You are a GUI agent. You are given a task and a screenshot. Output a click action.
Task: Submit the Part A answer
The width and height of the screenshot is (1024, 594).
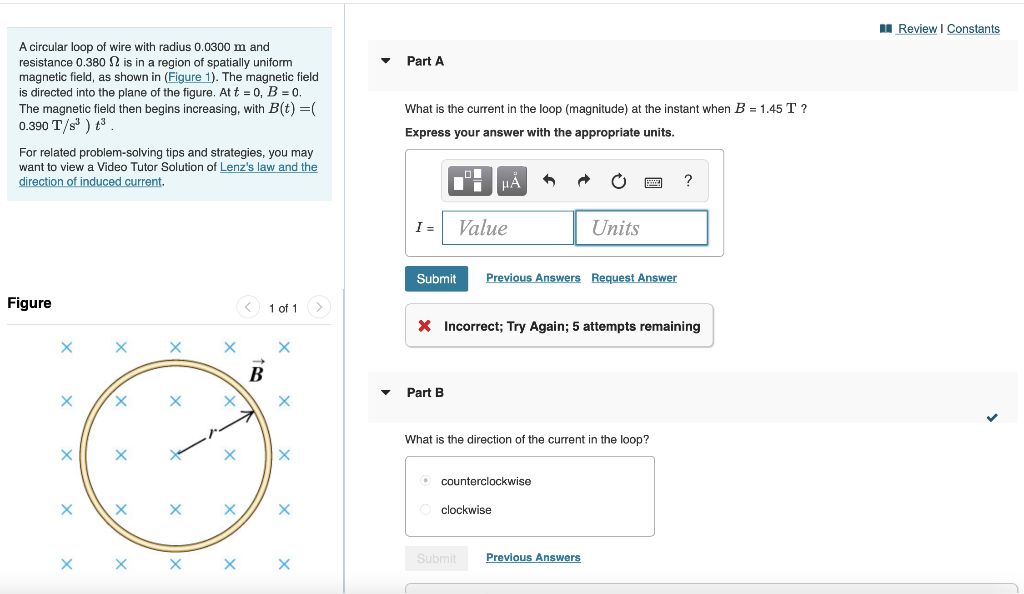pyautogui.click(x=436, y=278)
